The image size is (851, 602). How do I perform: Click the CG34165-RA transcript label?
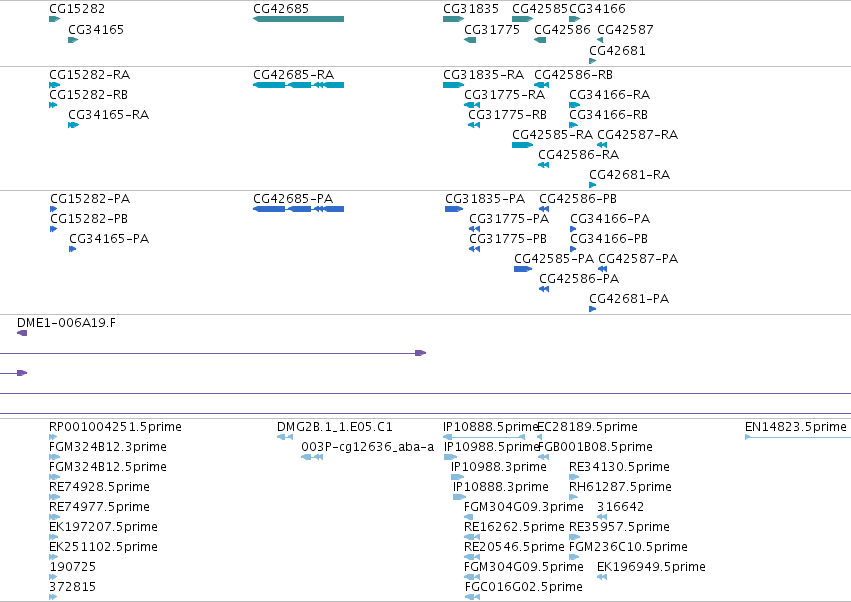[x=109, y=115]
